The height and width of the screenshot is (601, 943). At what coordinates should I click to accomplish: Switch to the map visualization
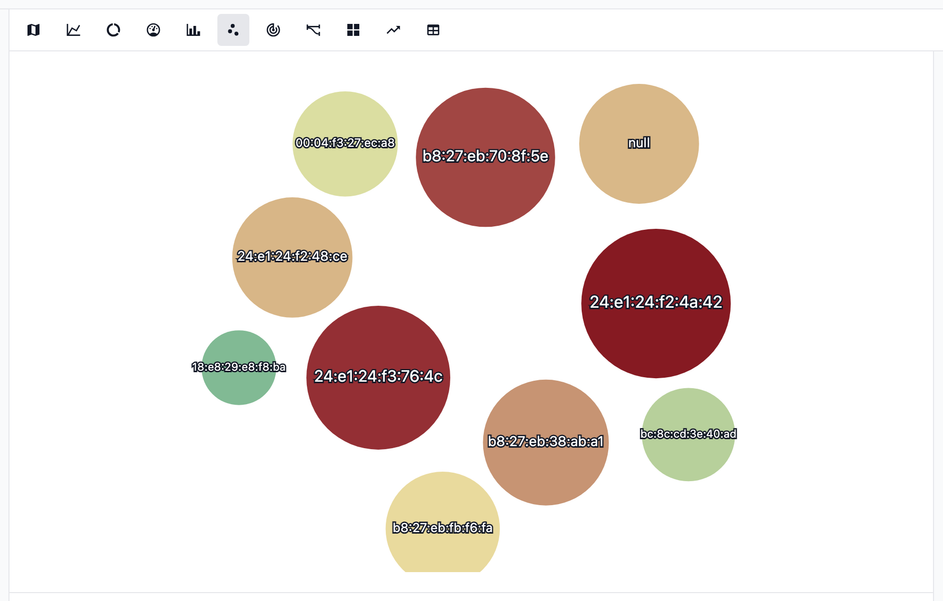tap(33, 30)
